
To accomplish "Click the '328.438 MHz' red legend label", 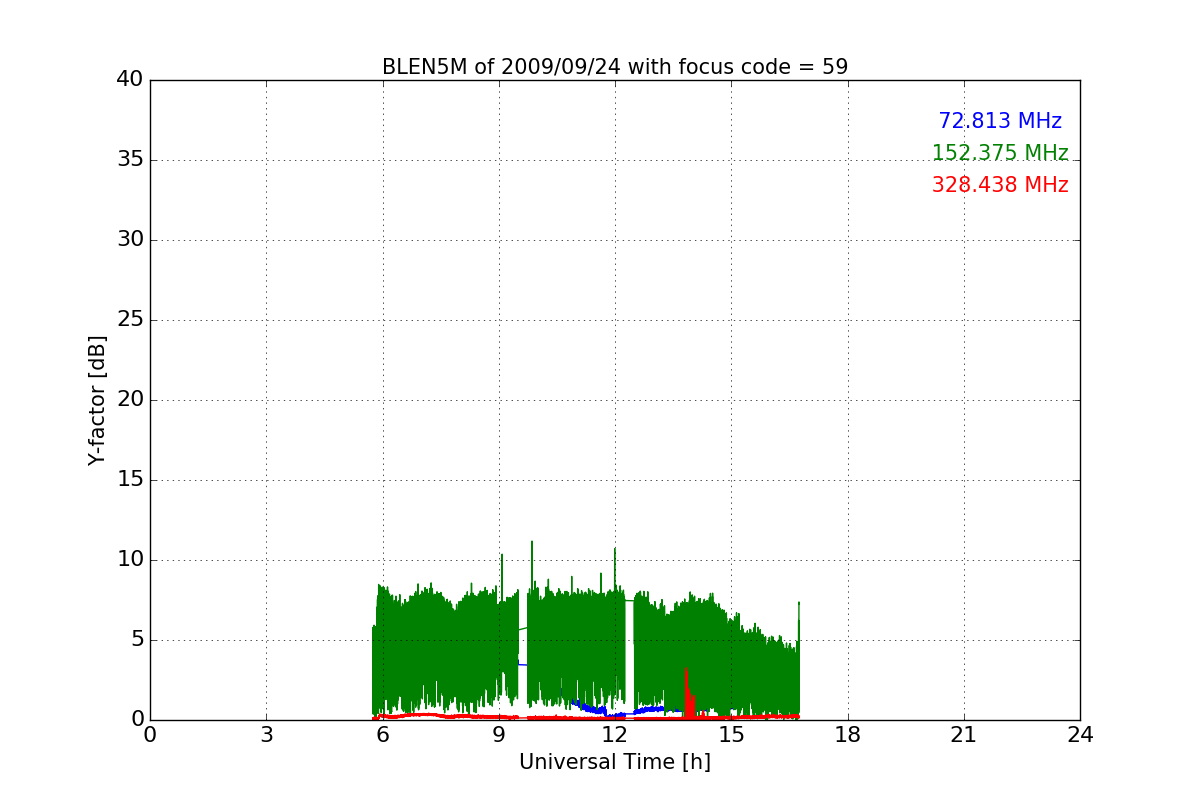I will coord(1000,185).
